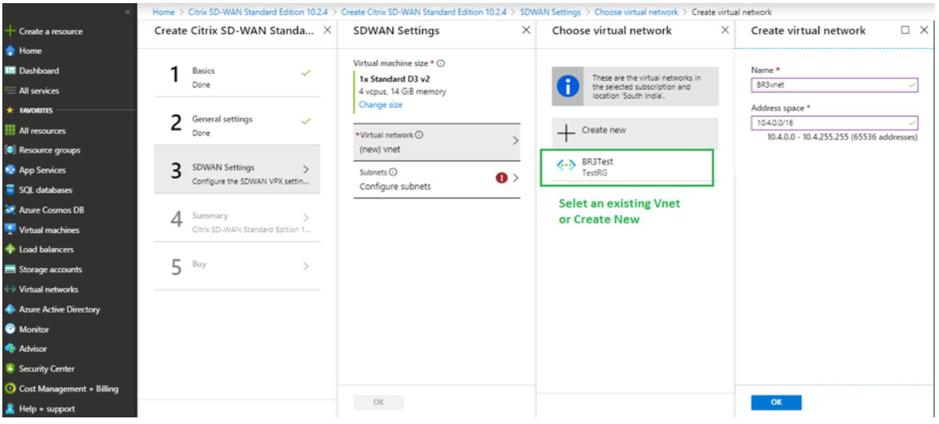
Task: Click the '4 vcpus, 14 GiB memory' text
Action: click(x=402, y=92)
